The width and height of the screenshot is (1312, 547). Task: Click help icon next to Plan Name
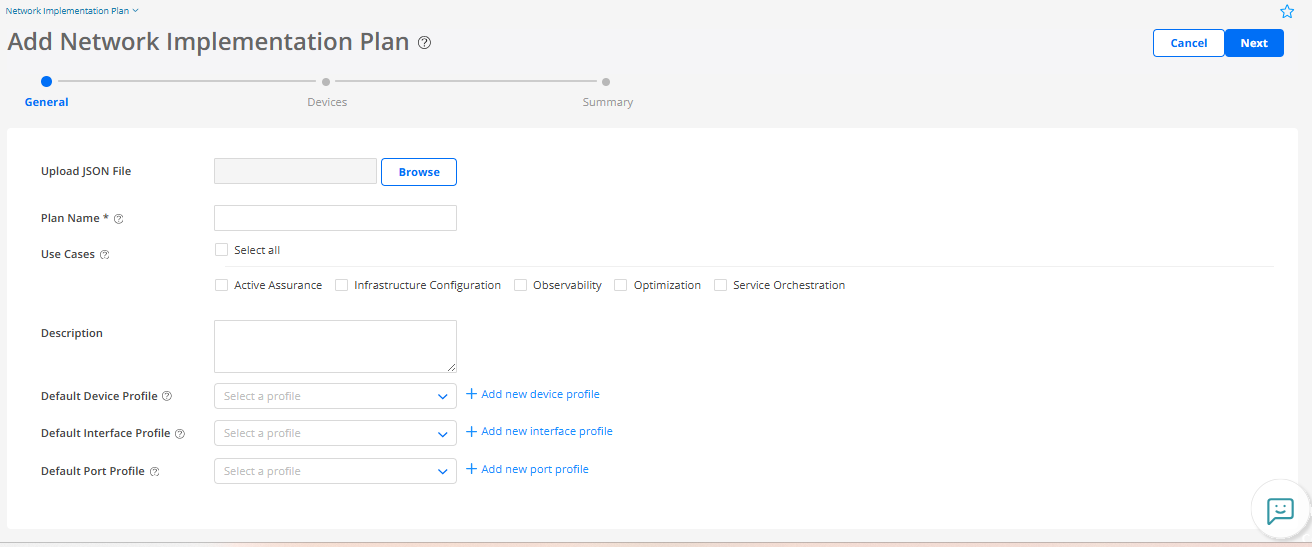(119, 219)
